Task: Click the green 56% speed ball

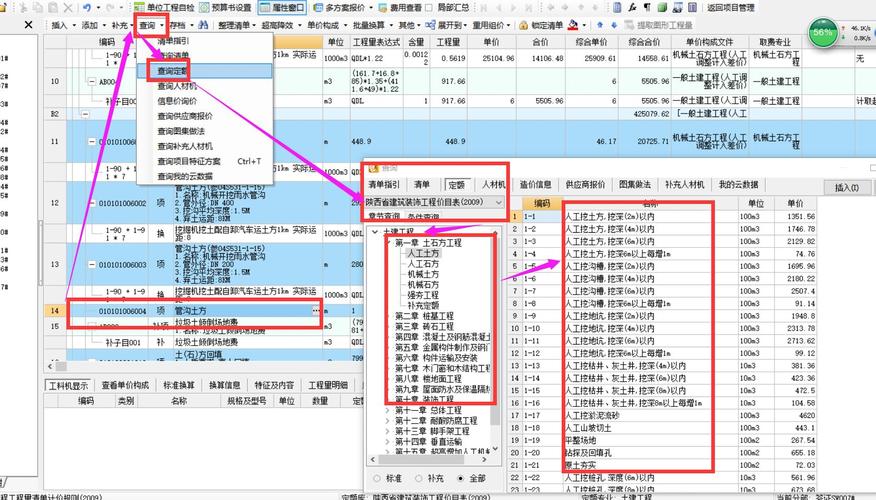Action: pos(823,32)
